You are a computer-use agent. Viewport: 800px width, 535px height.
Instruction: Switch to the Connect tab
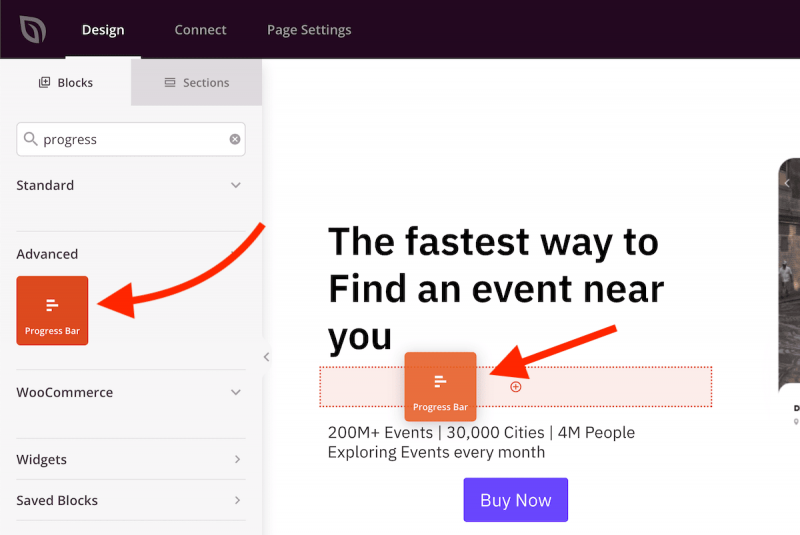point(200,30)
